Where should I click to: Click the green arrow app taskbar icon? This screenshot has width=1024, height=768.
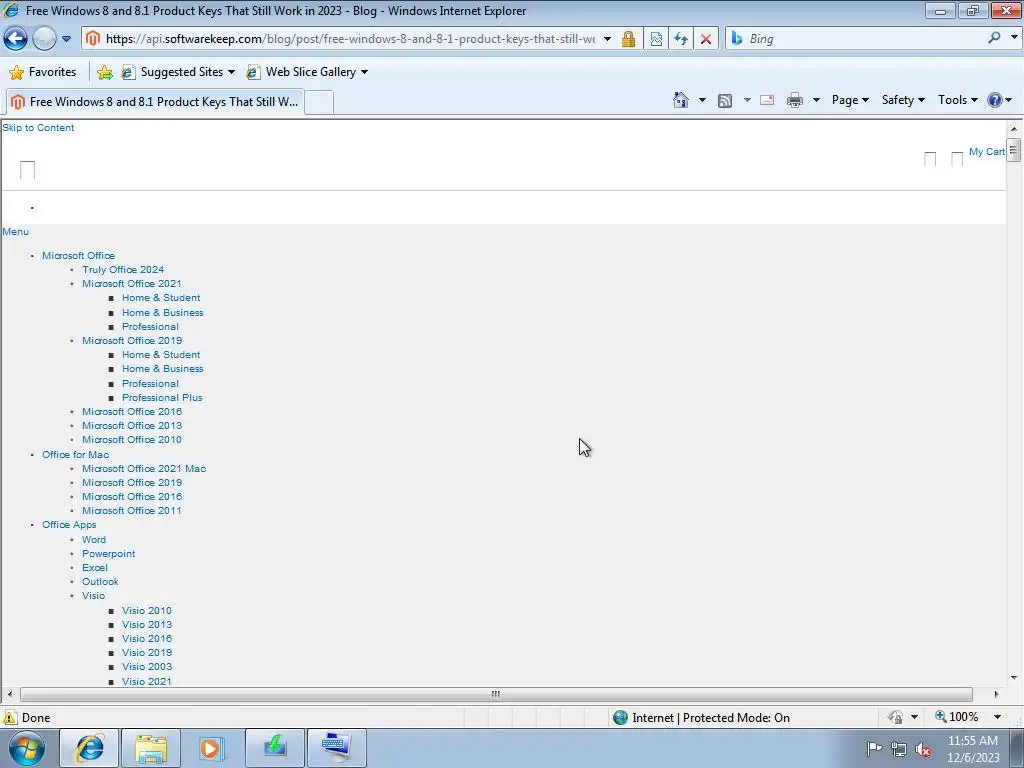pos(274,748)
